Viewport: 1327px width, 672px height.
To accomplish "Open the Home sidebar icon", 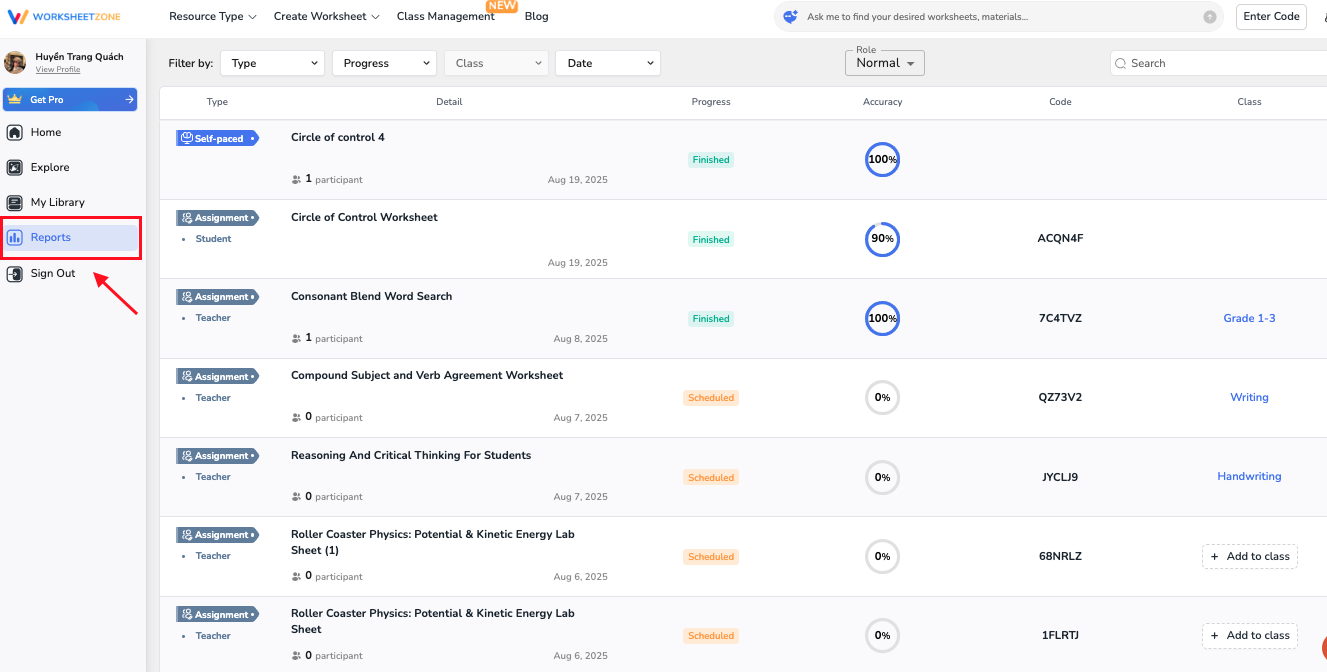I will [15, 132].
